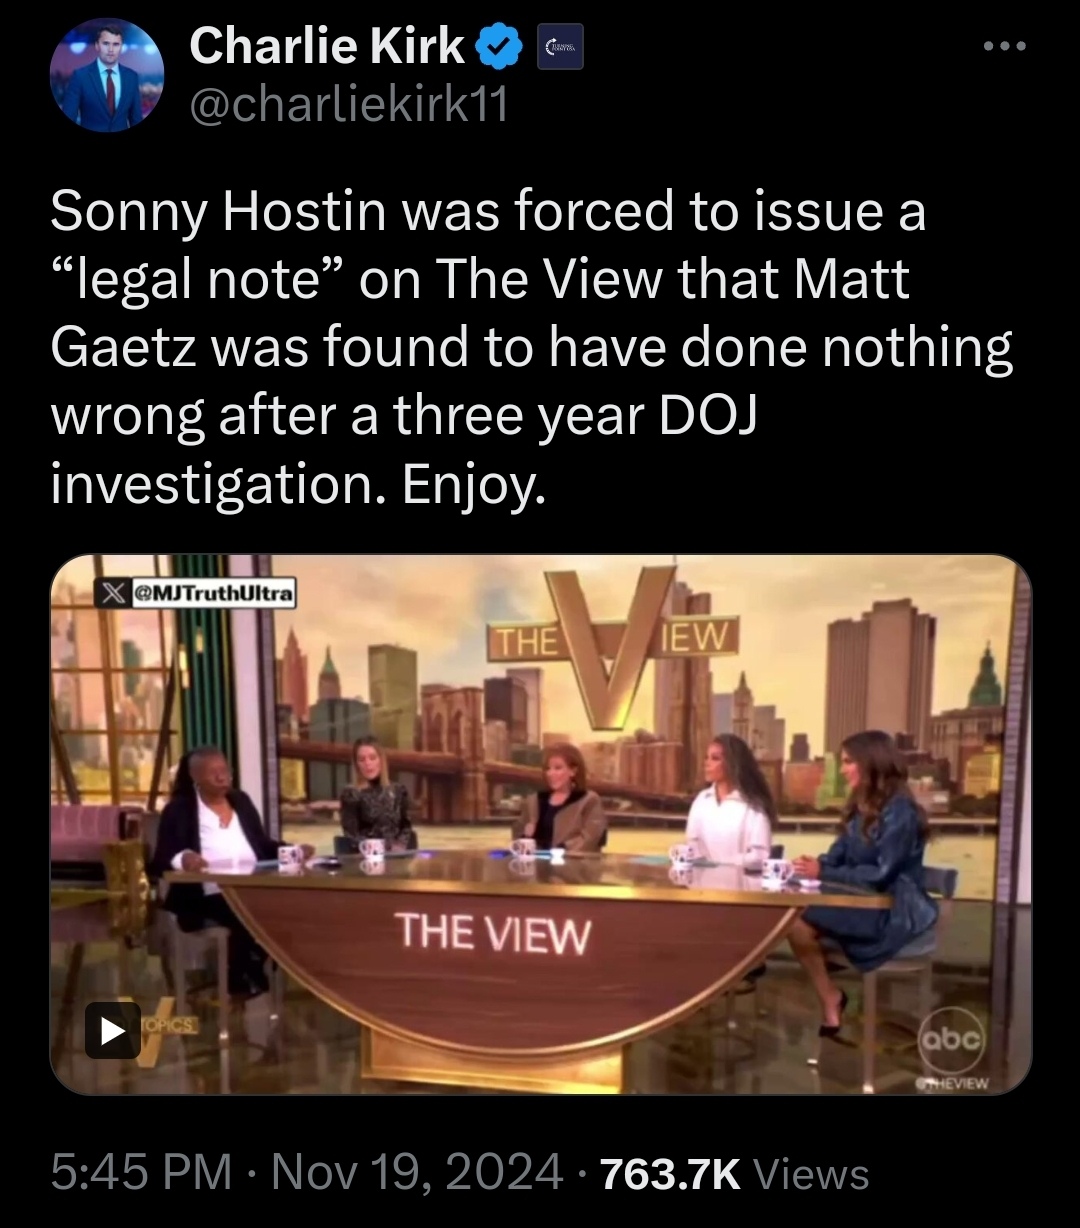Click the Nov 19, 2024 date
This screenshot has width=1080, height=1228.
click(x=416, y=1171)
